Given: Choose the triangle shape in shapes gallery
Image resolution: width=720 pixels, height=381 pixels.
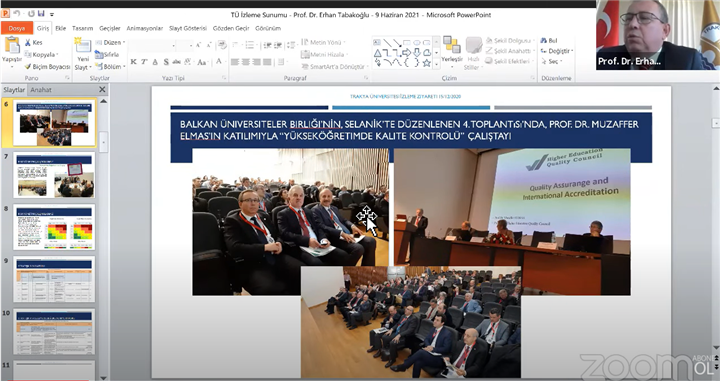Looking at the screenshot, I should tap(377, 53).
